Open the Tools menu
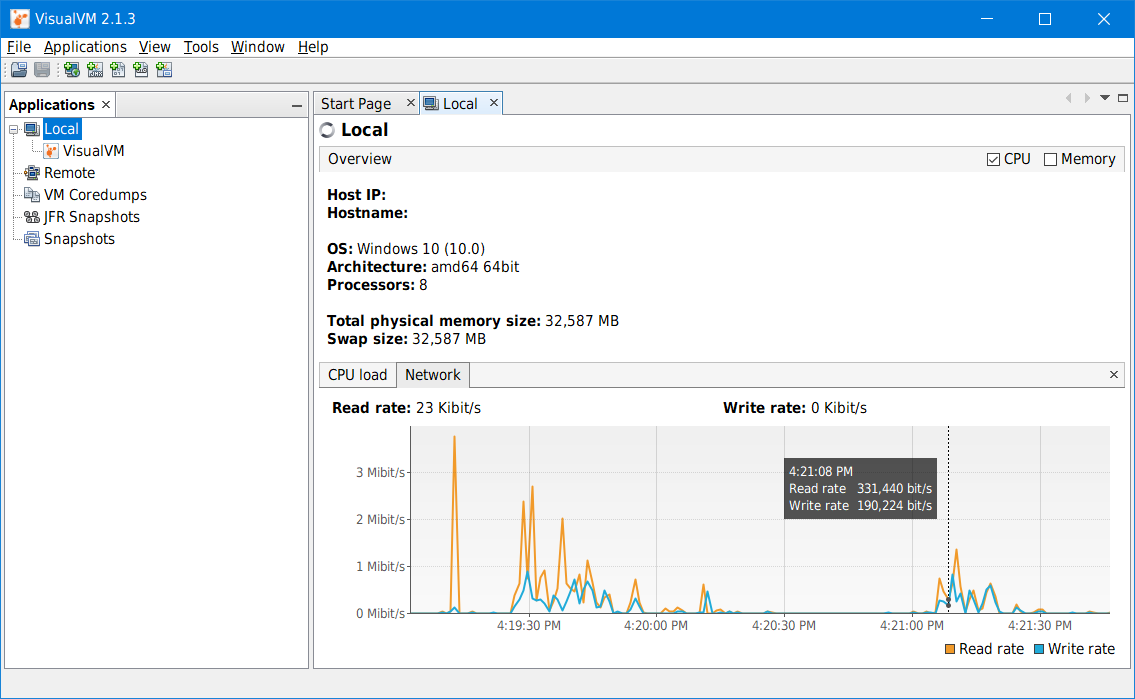Viewport: 1135px width, 699px height. [x=201, y=47]
